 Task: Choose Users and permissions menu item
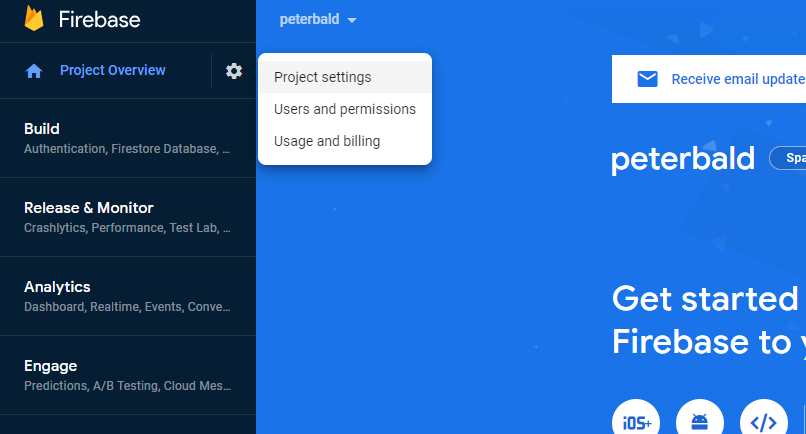click(345, 109)
